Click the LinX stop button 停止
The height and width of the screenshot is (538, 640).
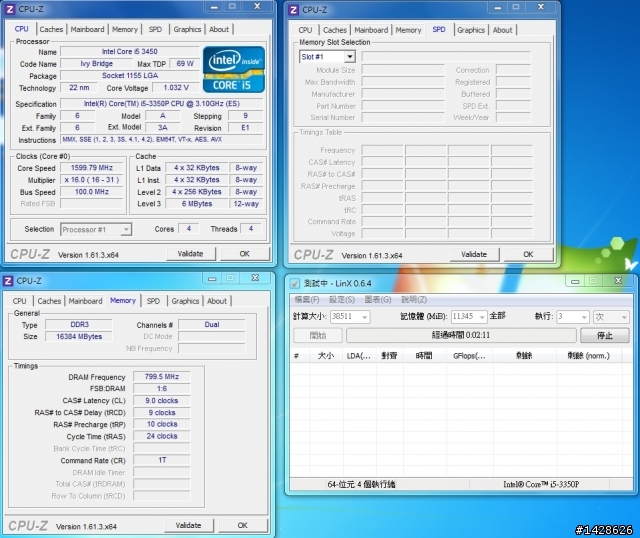(x=604, y=336)
